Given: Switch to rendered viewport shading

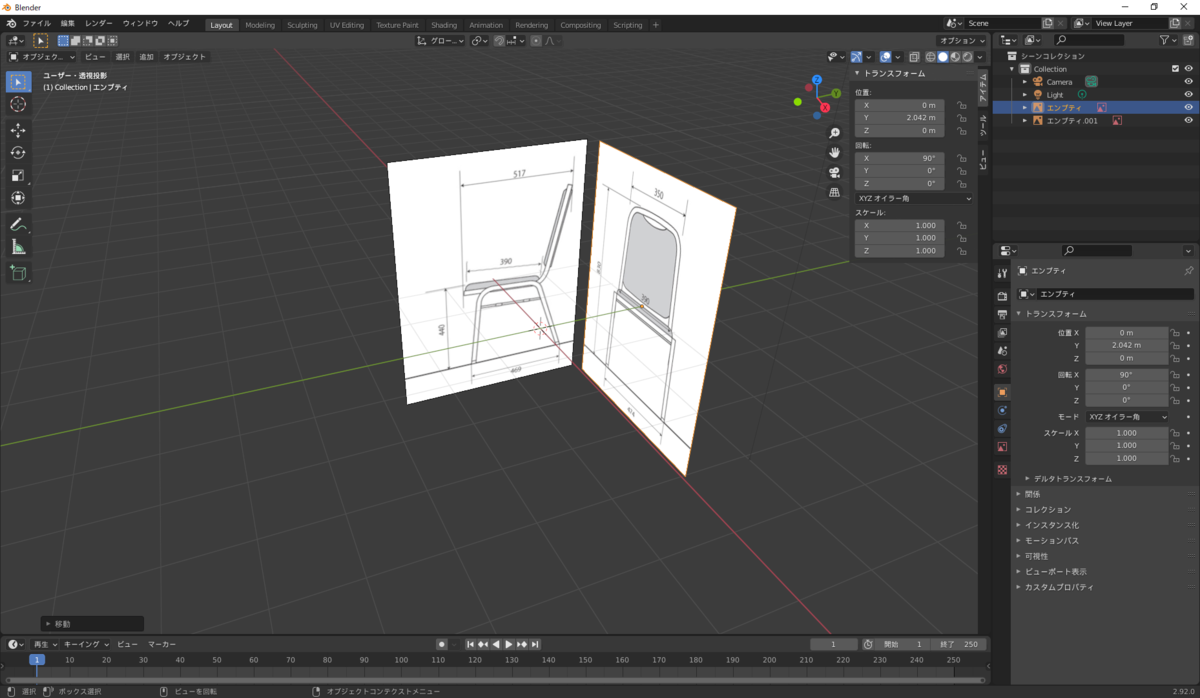Looking at the screenshot, I should pos(967,57).
